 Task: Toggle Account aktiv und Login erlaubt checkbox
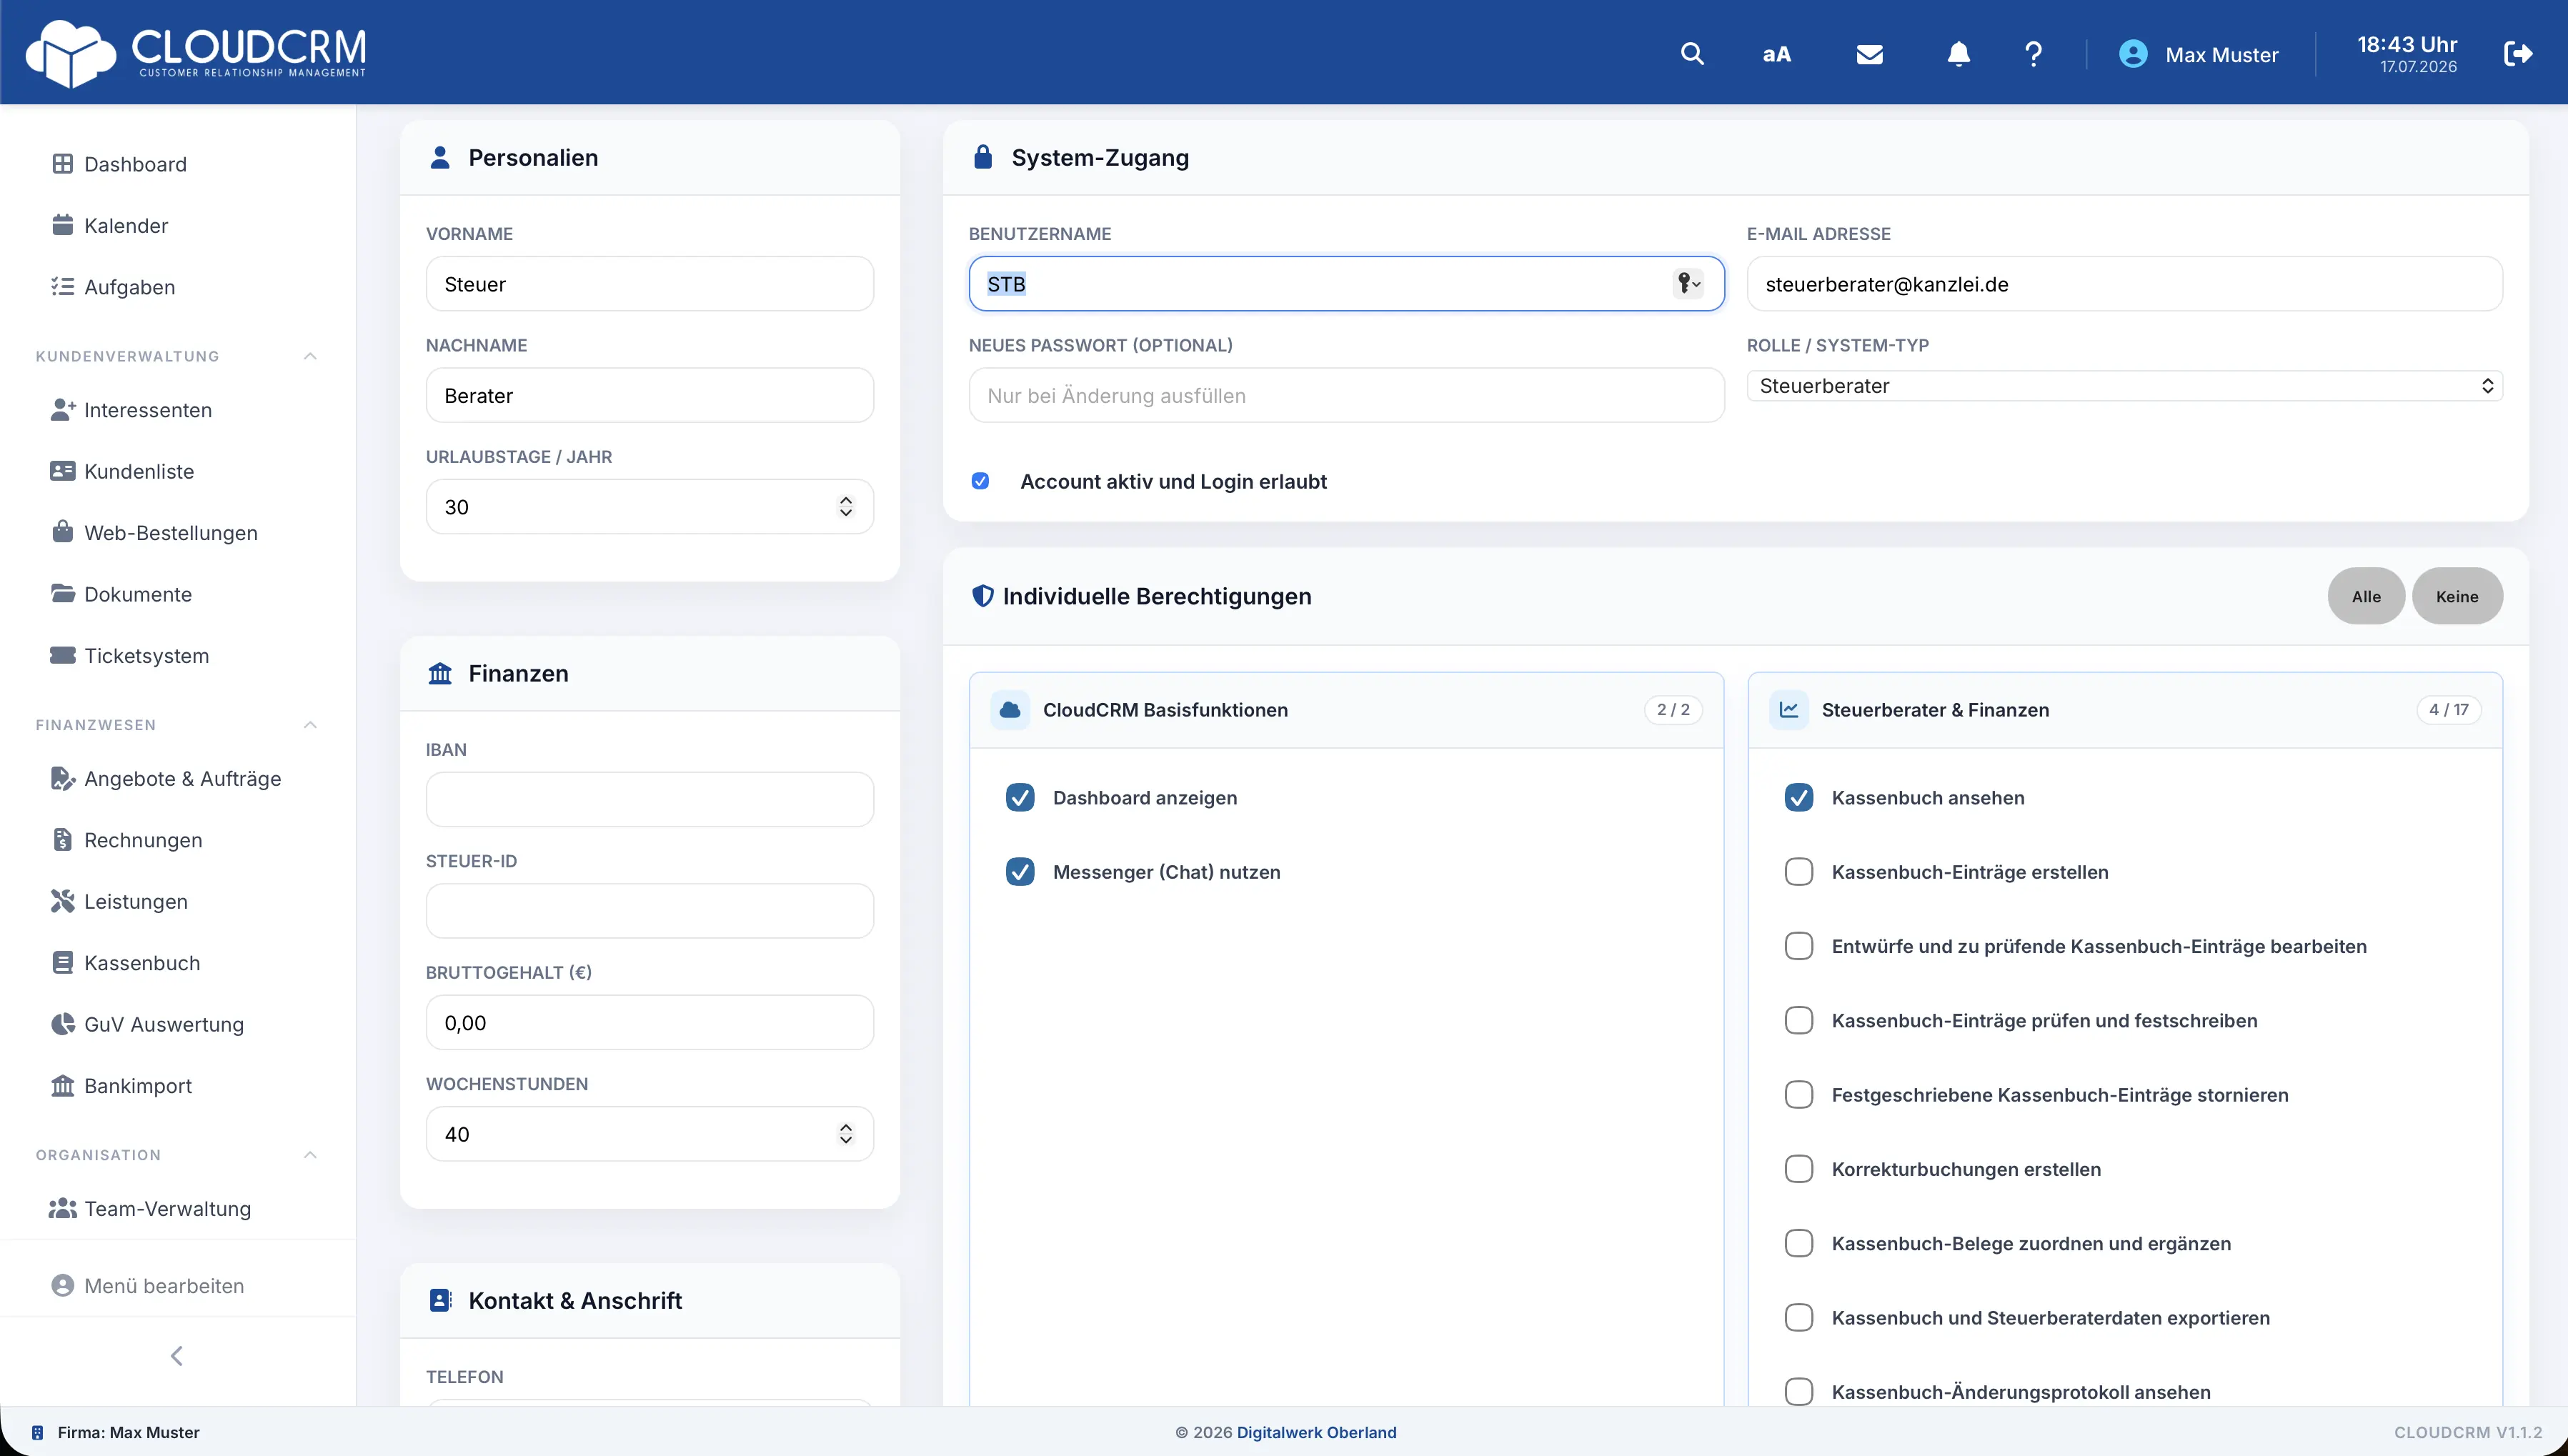(x=980, y=481)
